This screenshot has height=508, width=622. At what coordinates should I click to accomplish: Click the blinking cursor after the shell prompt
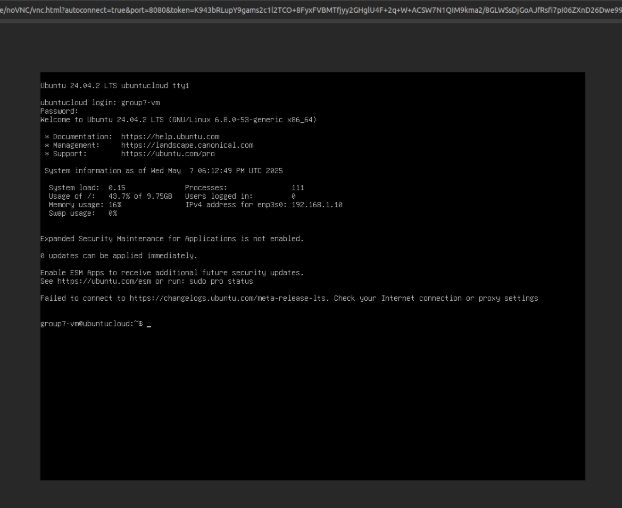[x=149, y=326]
